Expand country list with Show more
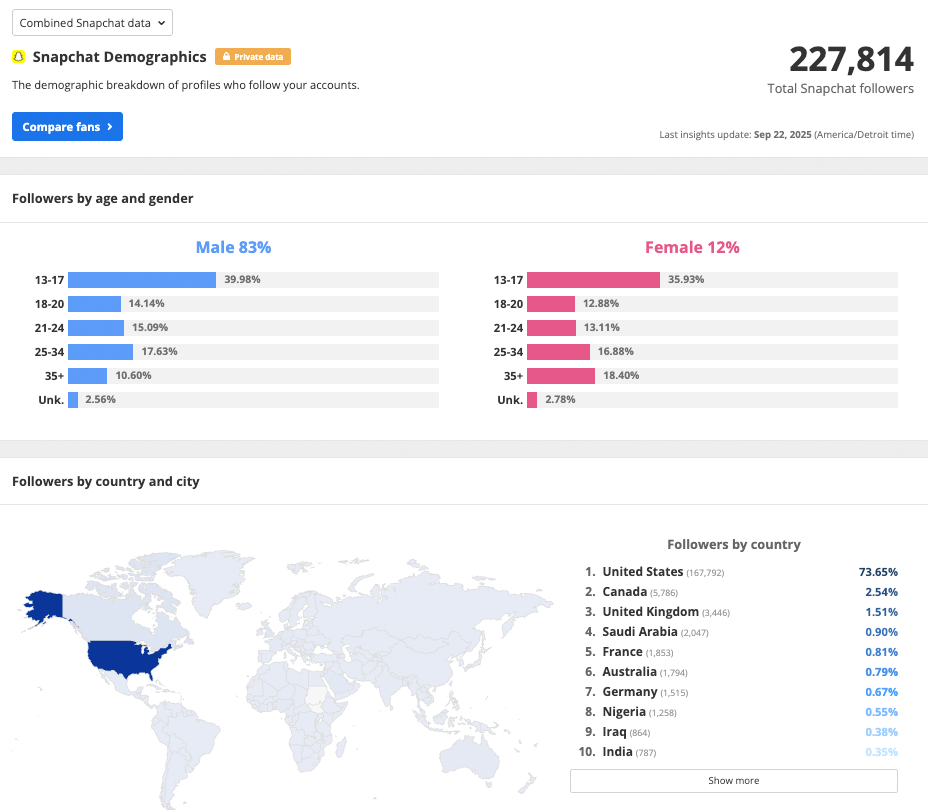 [x=733, y=780]
